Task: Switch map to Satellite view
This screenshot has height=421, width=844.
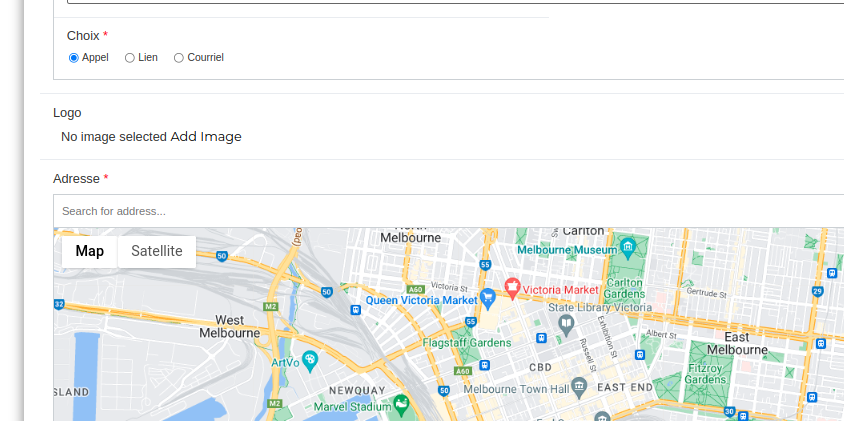Action: coord(157,251)
